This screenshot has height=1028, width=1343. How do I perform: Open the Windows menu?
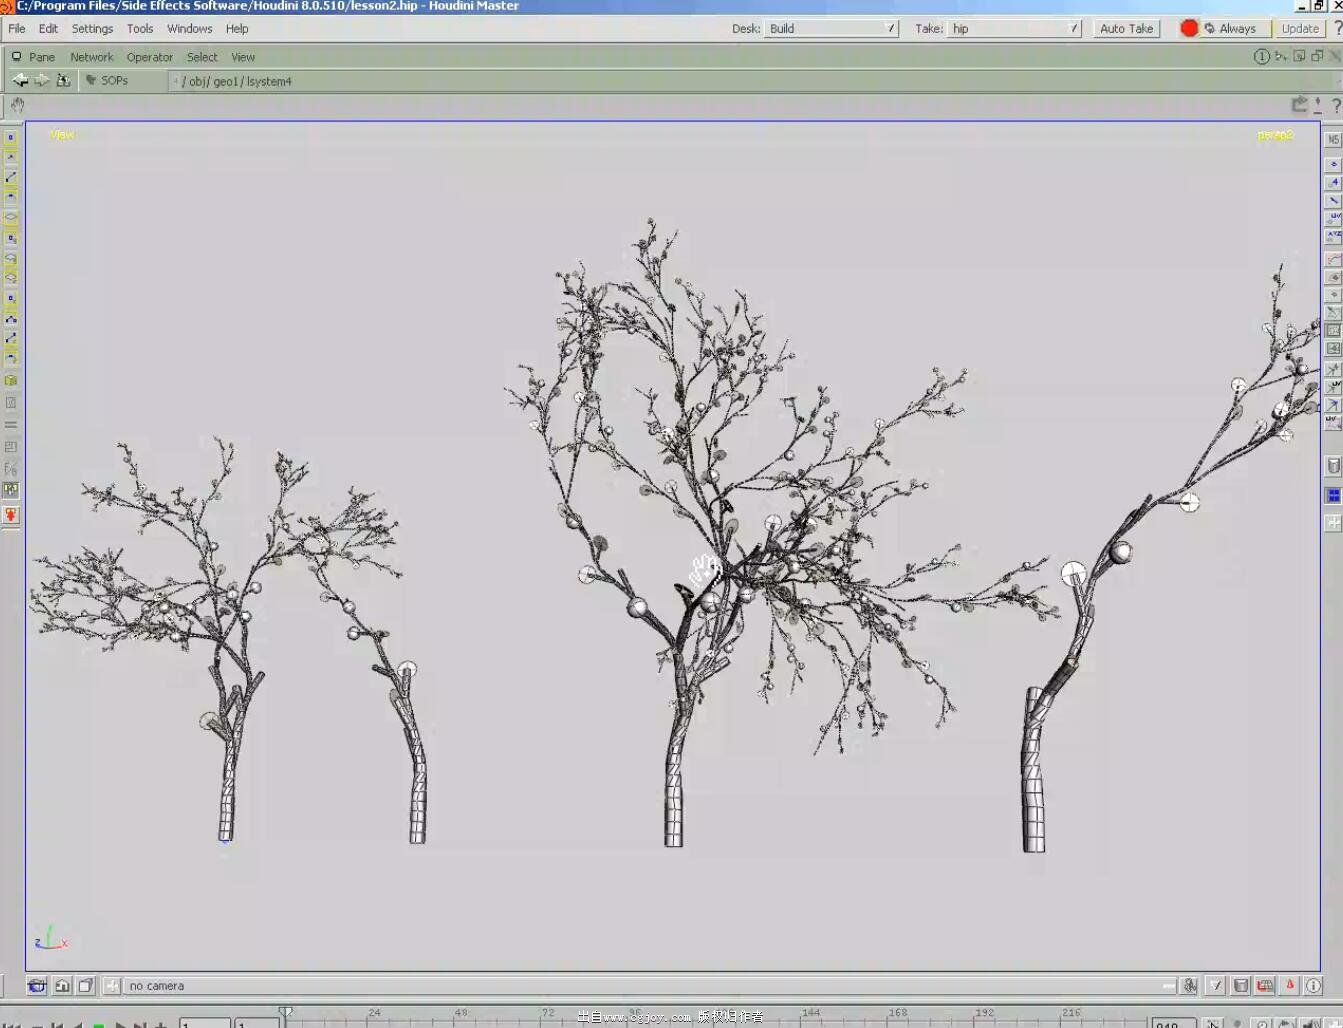(189, 28)
